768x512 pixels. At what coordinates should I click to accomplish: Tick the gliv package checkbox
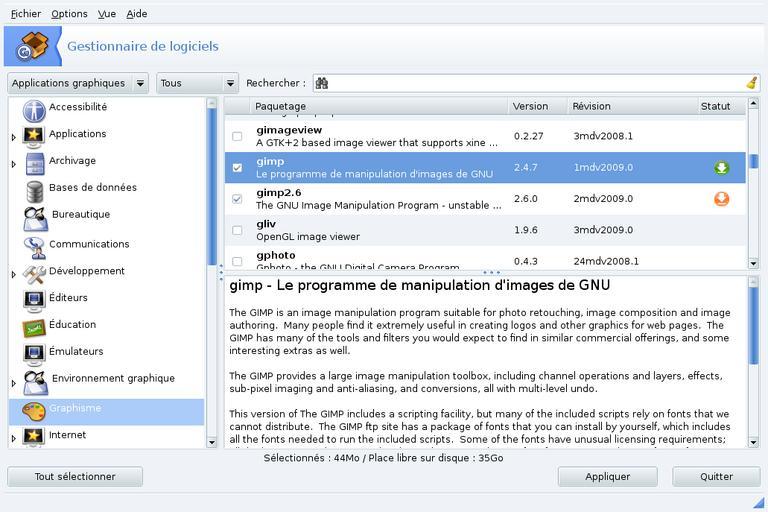pos(237,230)
